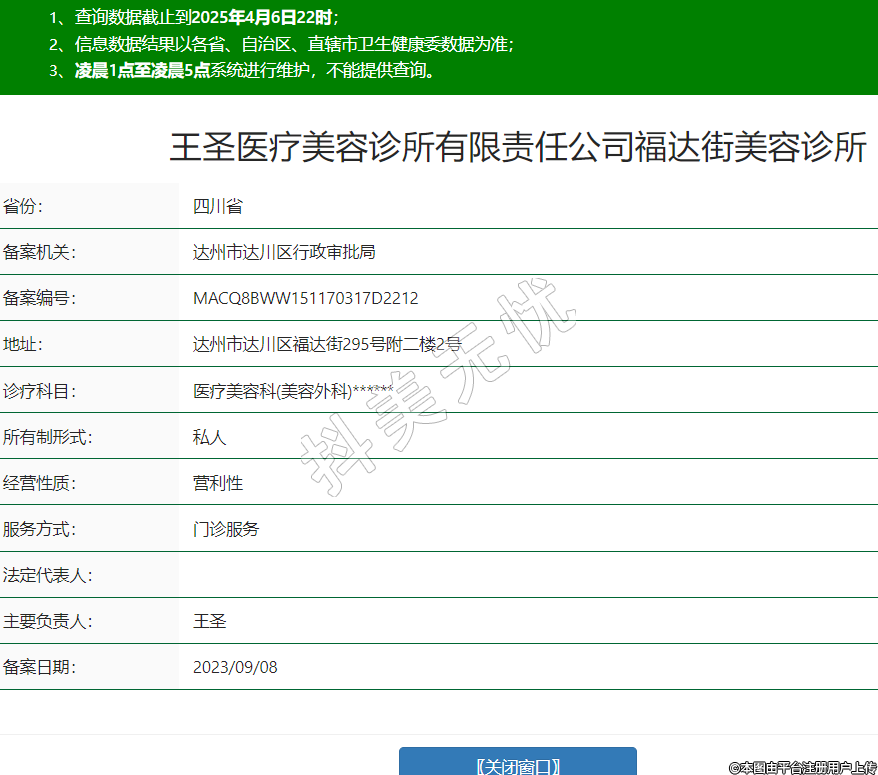Click the 【关闭窗口】 close window button
The height and width of the screenshot is (775, 878).
coord(517,765)
